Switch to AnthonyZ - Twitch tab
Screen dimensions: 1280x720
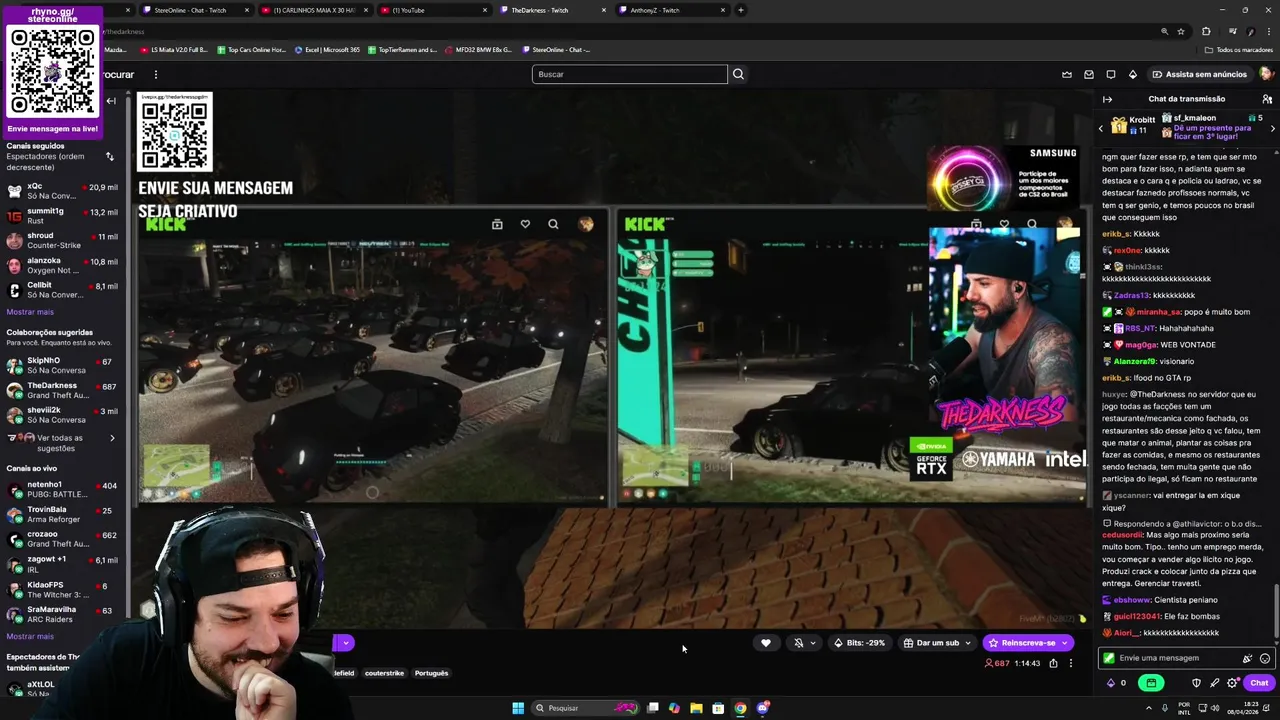pos(671,10)
